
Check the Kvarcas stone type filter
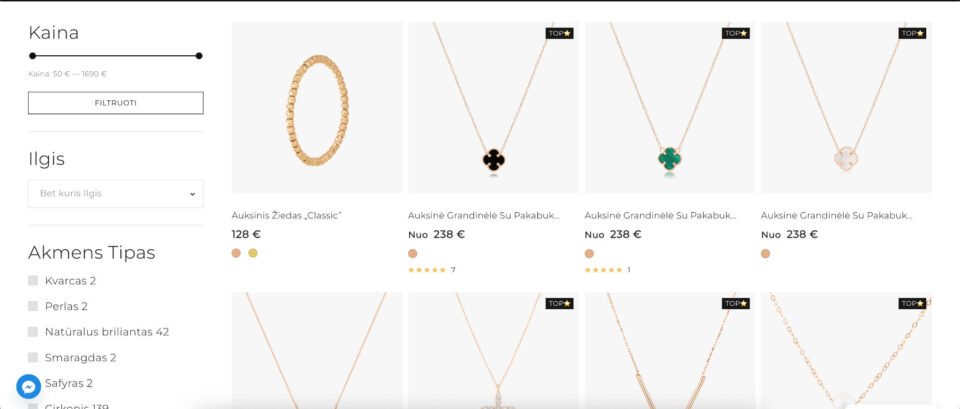[33, 281]
